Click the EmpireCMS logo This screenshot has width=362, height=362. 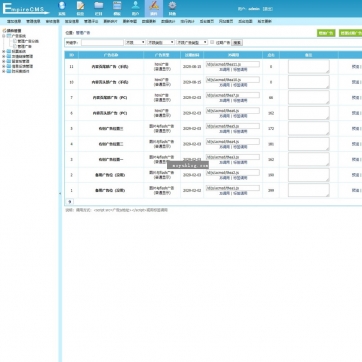(x=25, y=9)
